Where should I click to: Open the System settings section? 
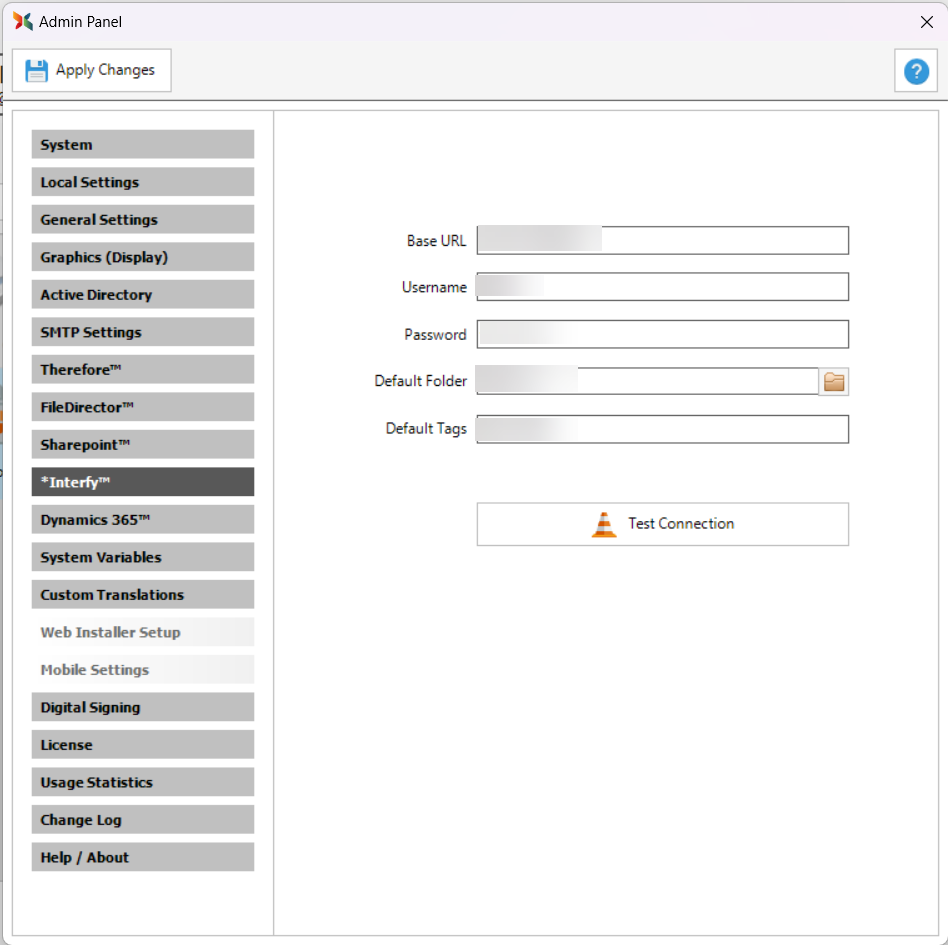(142, 145)
